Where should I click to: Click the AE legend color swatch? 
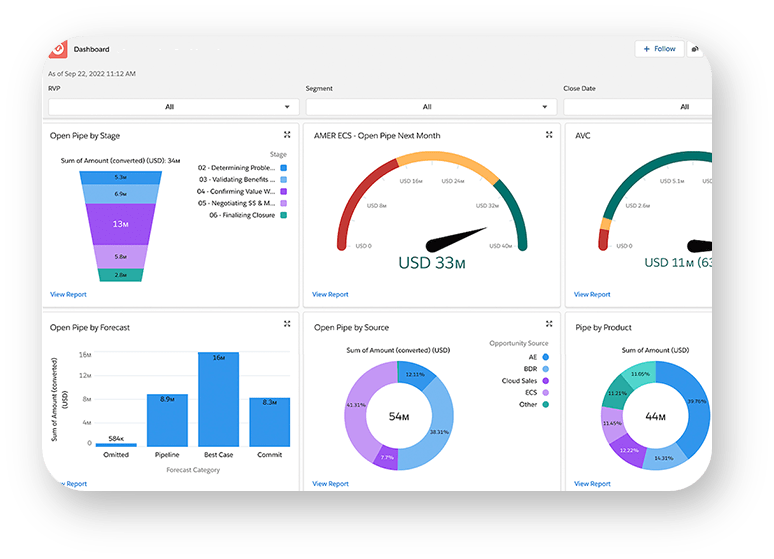pyautogui.click(x=547, y=356)
